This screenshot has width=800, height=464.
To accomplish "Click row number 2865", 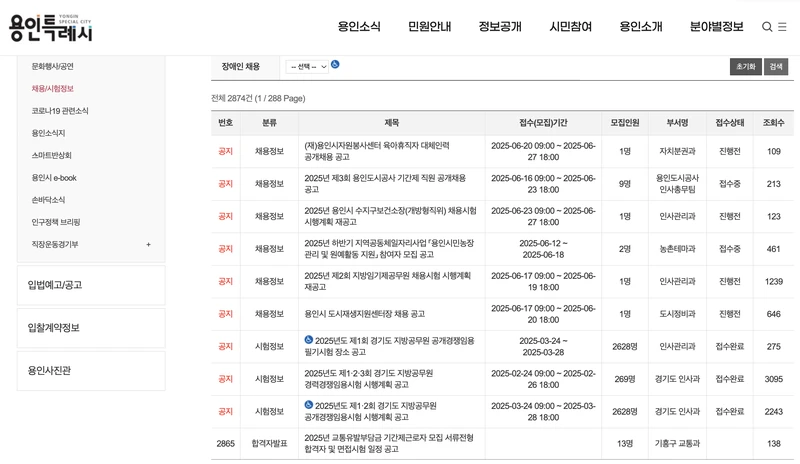I will pyautogui.click(x=226, y=444).
